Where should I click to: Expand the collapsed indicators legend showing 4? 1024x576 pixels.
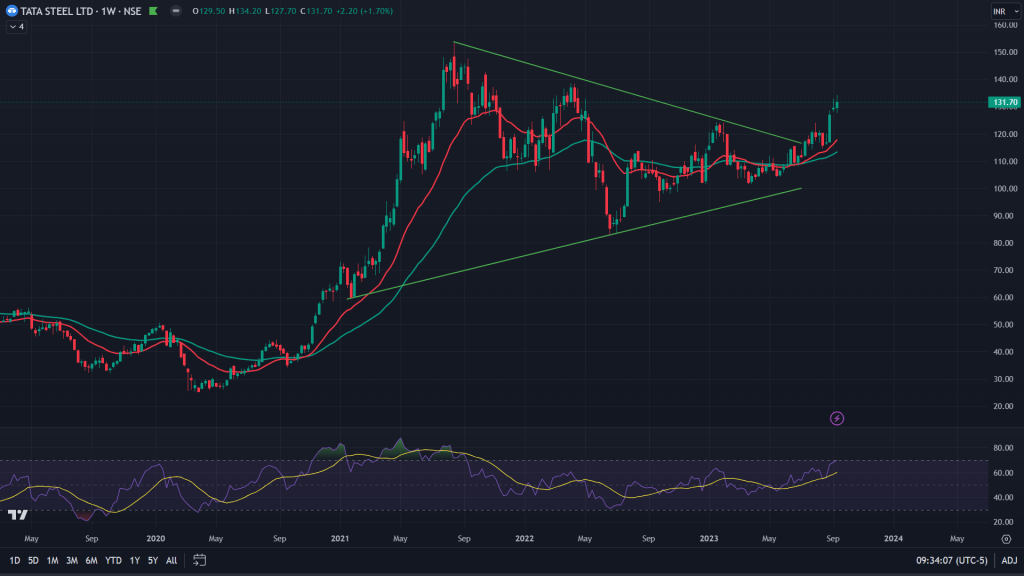[16, 26]
